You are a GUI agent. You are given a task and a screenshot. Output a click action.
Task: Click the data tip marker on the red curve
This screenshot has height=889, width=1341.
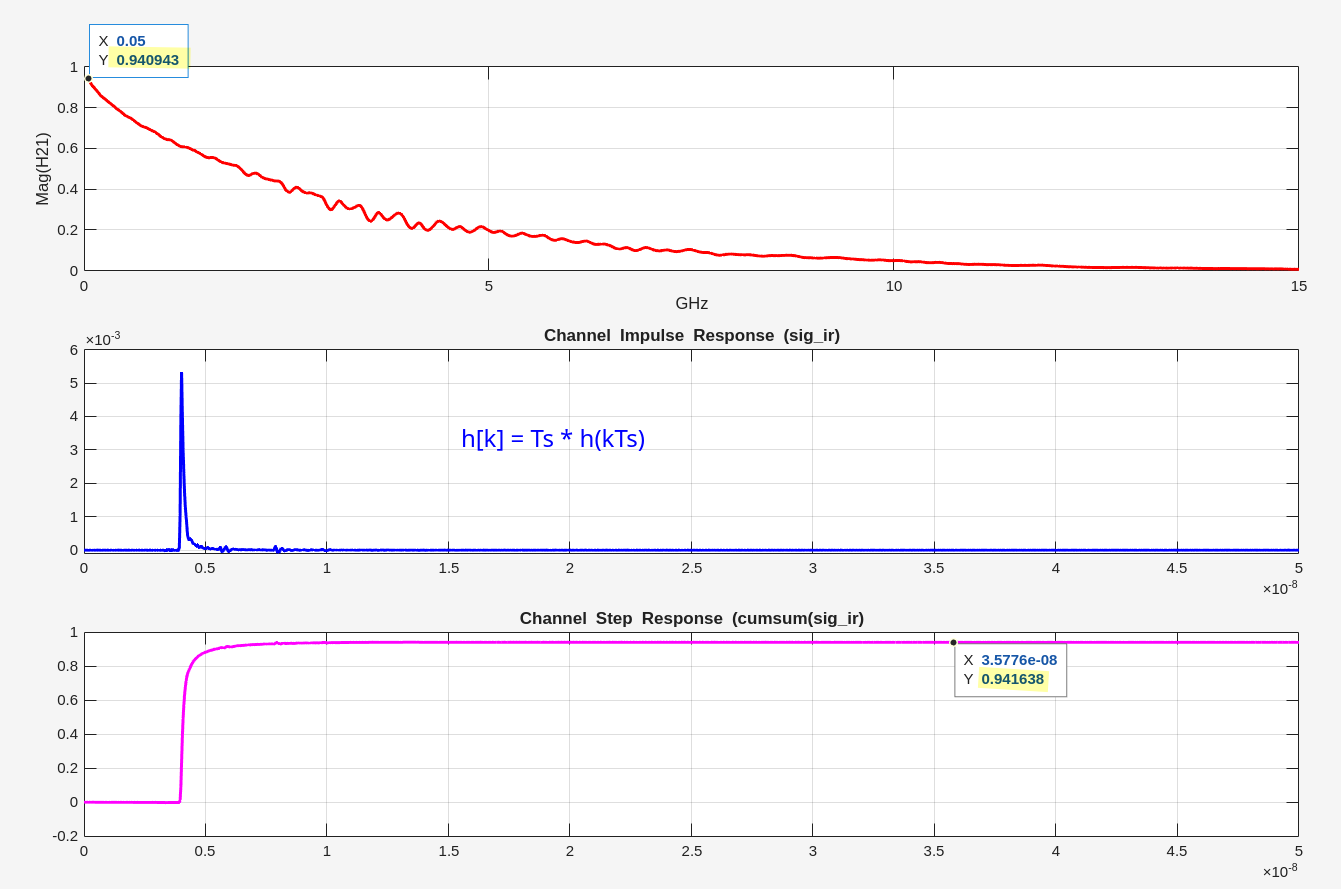[88, 78]
